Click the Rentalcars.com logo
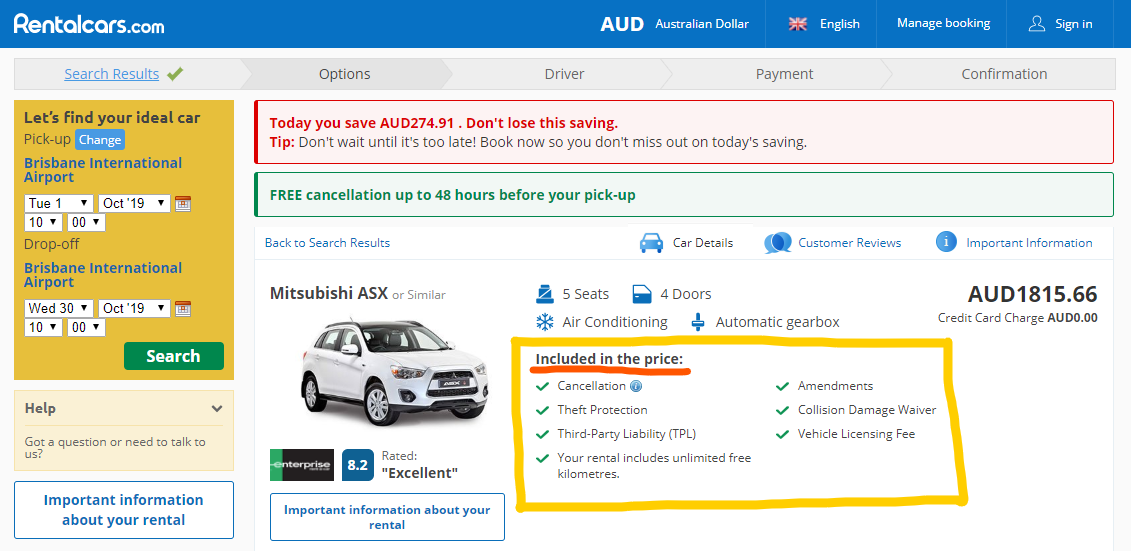 [89, 24]
